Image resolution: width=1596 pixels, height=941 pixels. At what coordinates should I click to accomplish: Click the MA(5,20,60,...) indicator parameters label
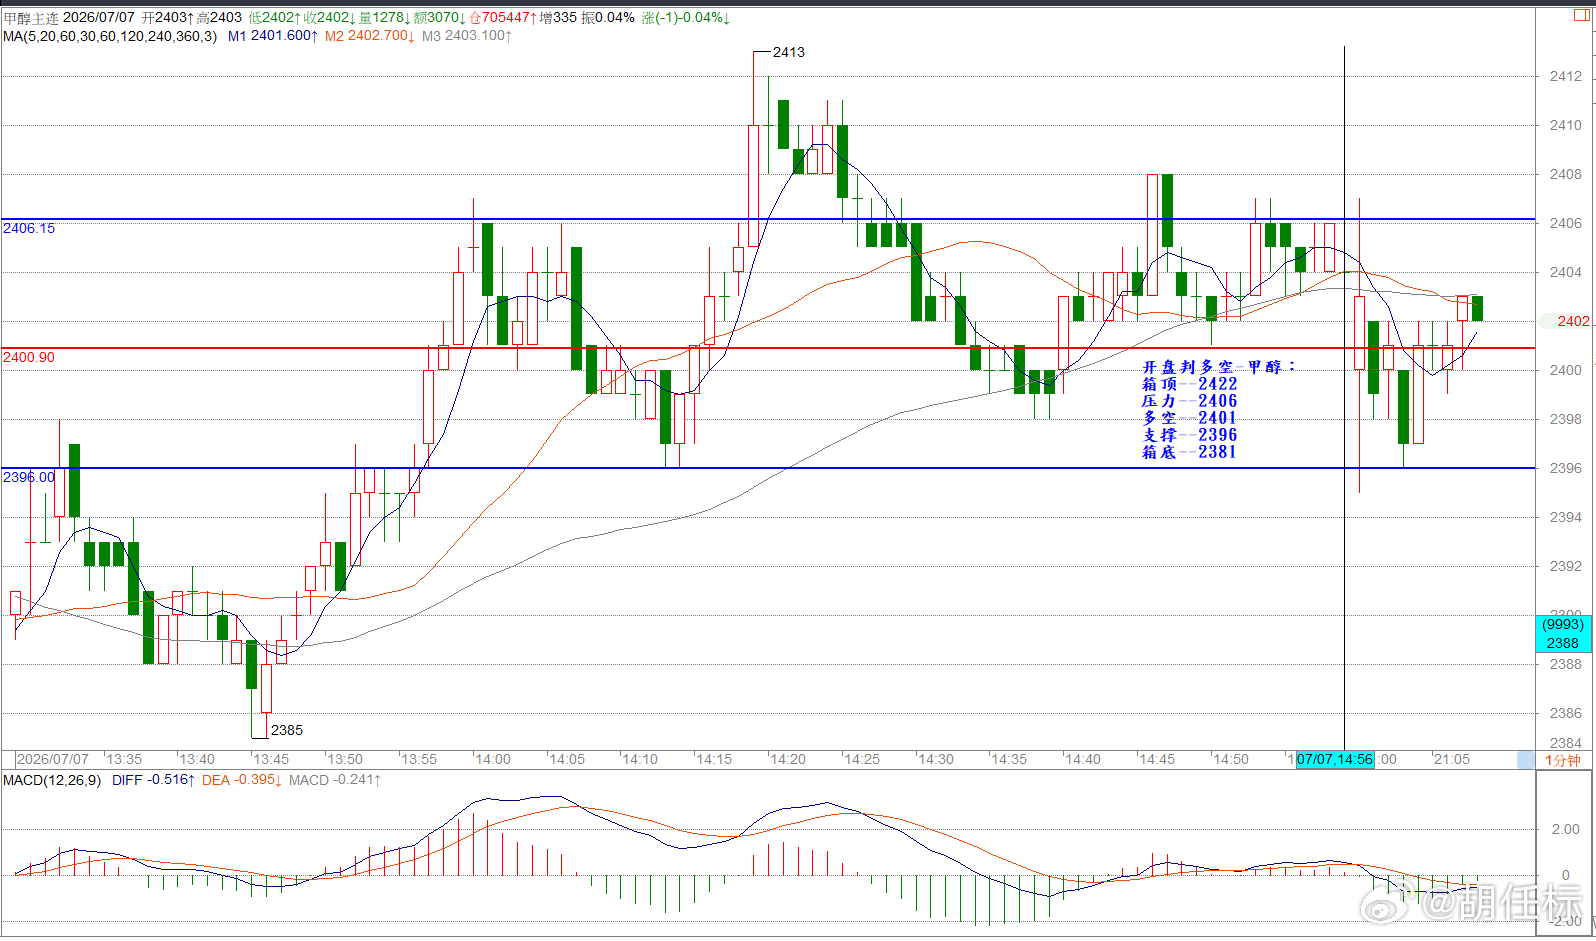pyautogui.click(x=110, y=36)
